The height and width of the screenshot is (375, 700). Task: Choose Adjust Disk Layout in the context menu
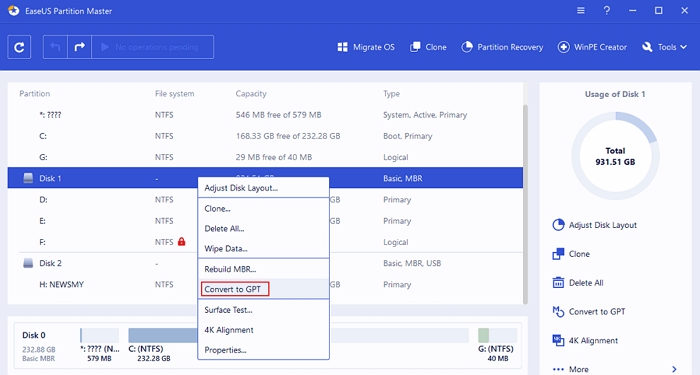coord(263,188)
